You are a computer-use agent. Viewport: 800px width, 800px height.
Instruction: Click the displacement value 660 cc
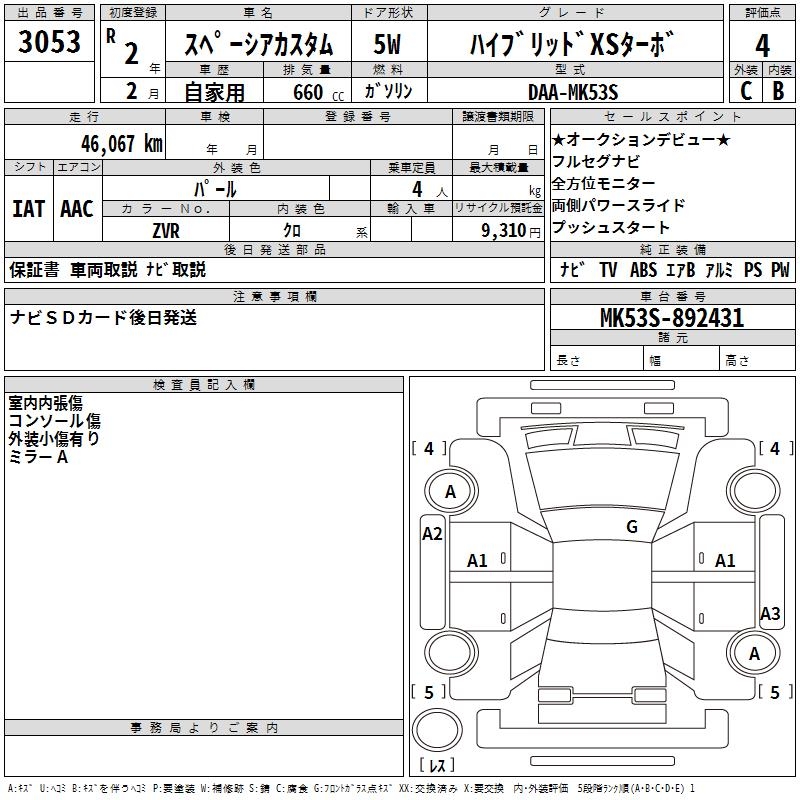pos(318,92)
